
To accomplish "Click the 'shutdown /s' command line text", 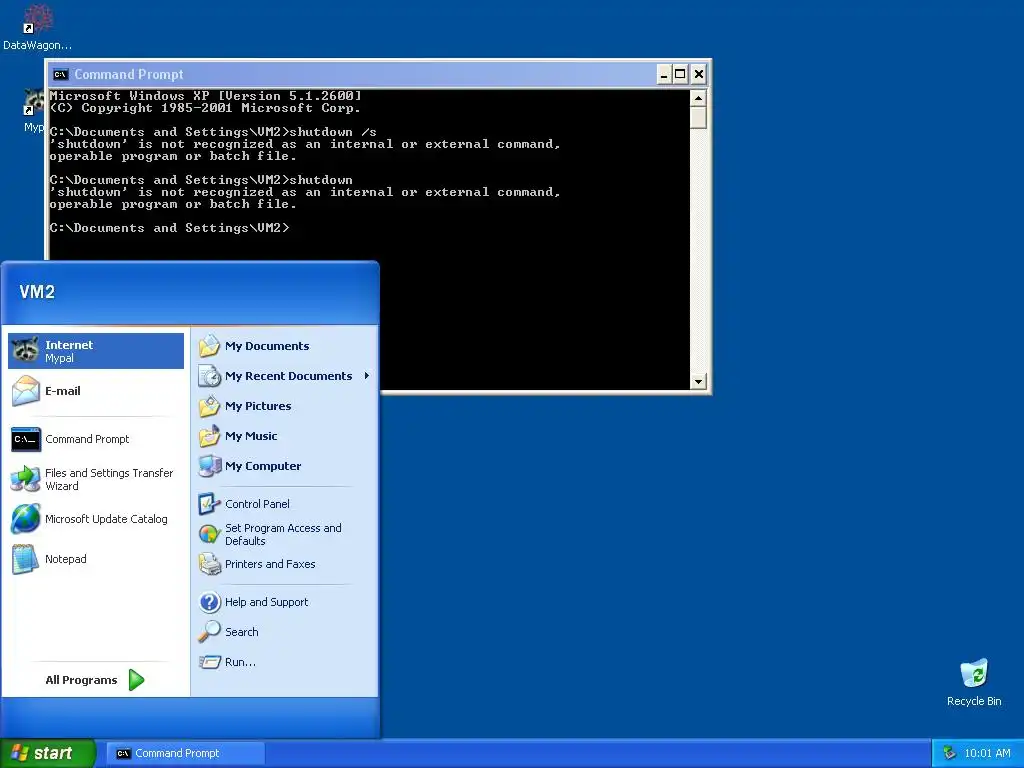I will (x=333, y=132).
